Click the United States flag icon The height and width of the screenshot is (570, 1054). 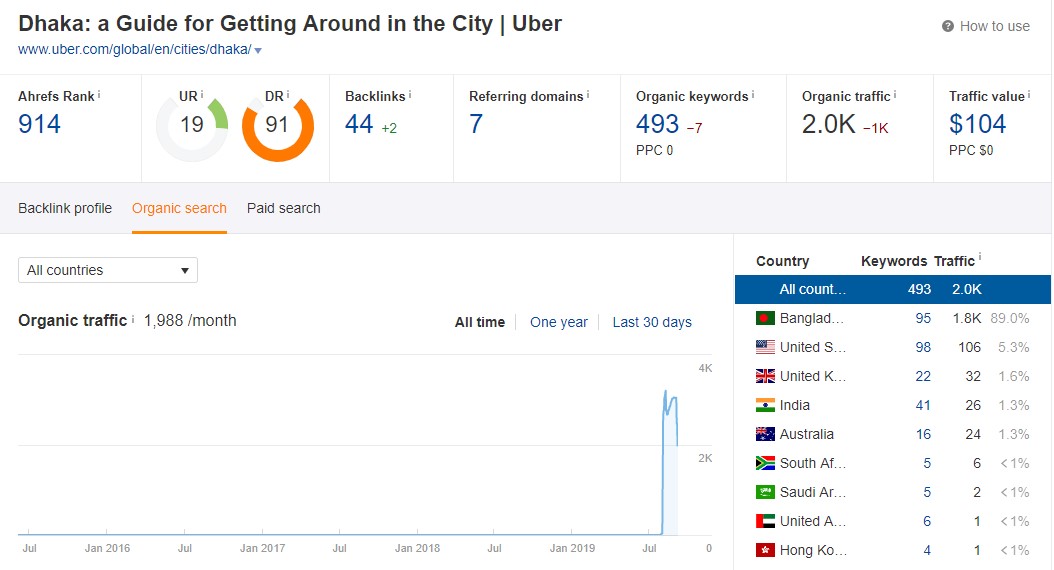click(765, 348)
